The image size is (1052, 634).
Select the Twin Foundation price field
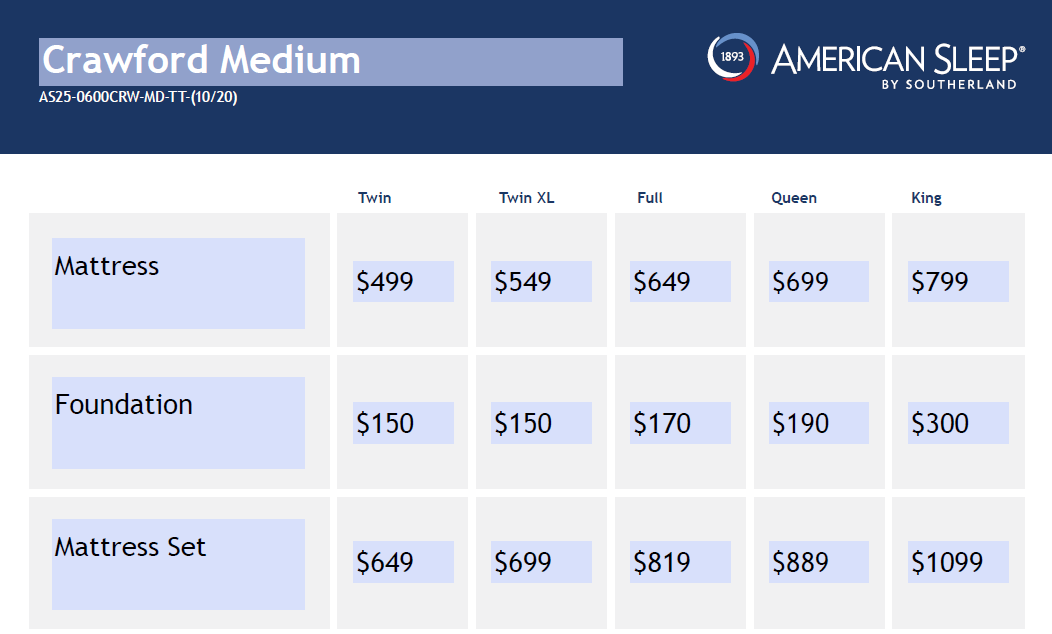[403, 423]
